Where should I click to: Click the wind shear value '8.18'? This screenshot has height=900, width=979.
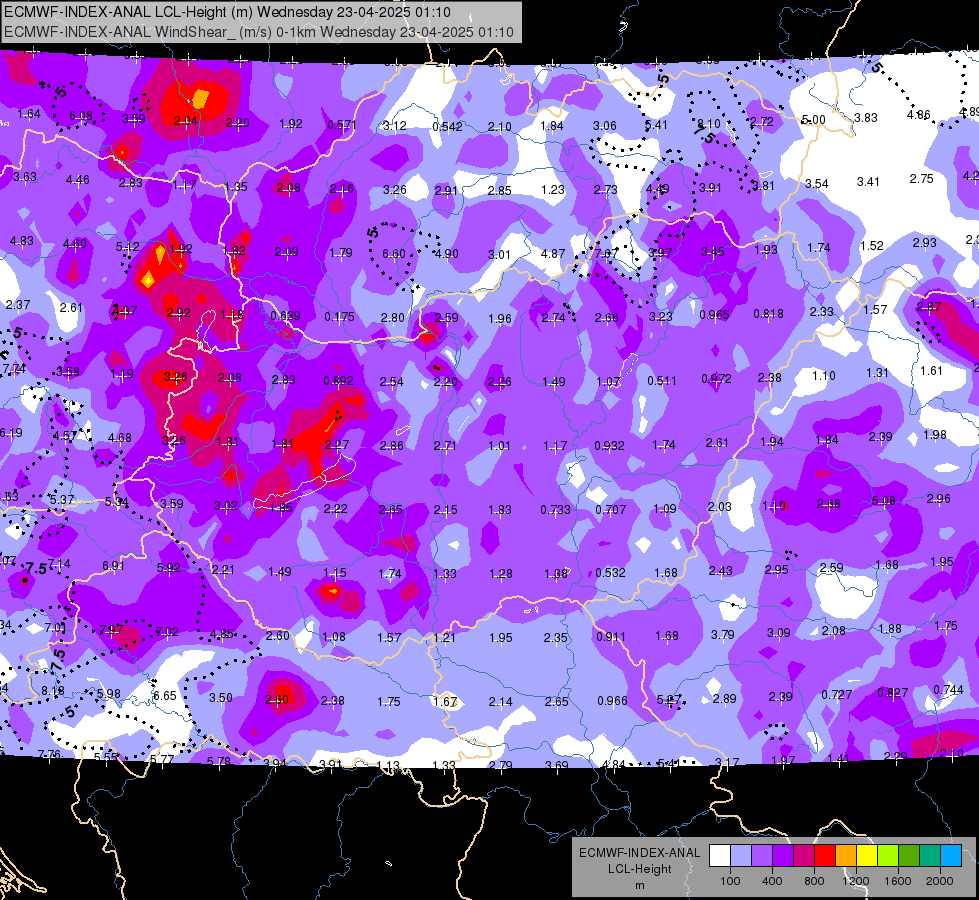(x=53, y=691)
